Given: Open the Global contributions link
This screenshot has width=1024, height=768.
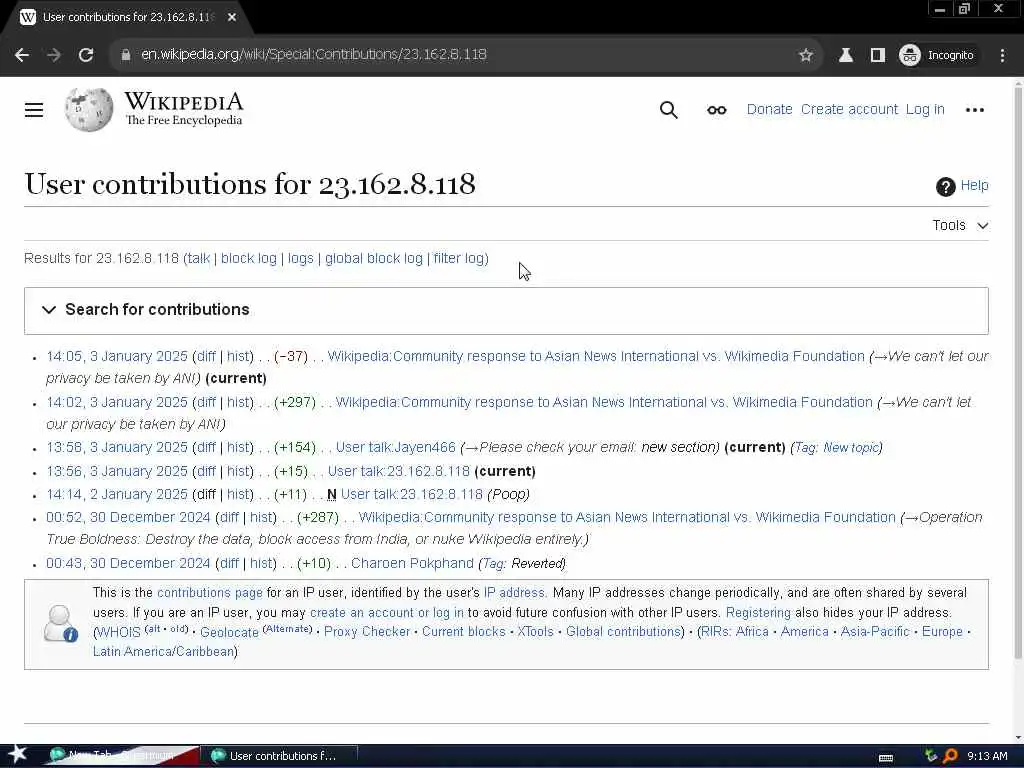Looking at the screenshot, I should click(x=623, y=632).
